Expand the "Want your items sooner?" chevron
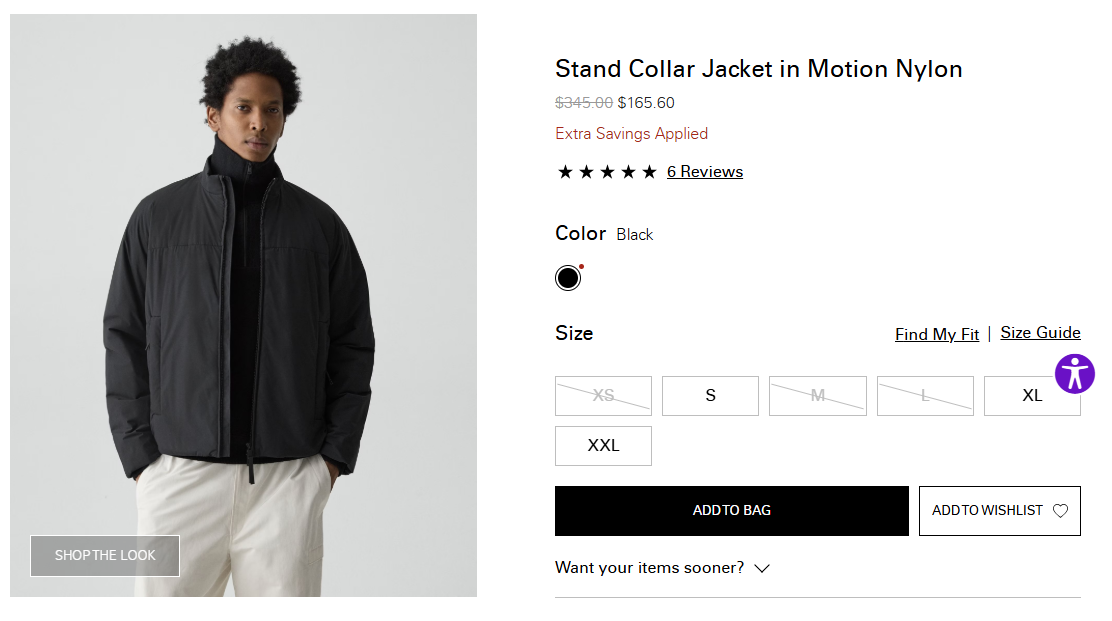 762,568
